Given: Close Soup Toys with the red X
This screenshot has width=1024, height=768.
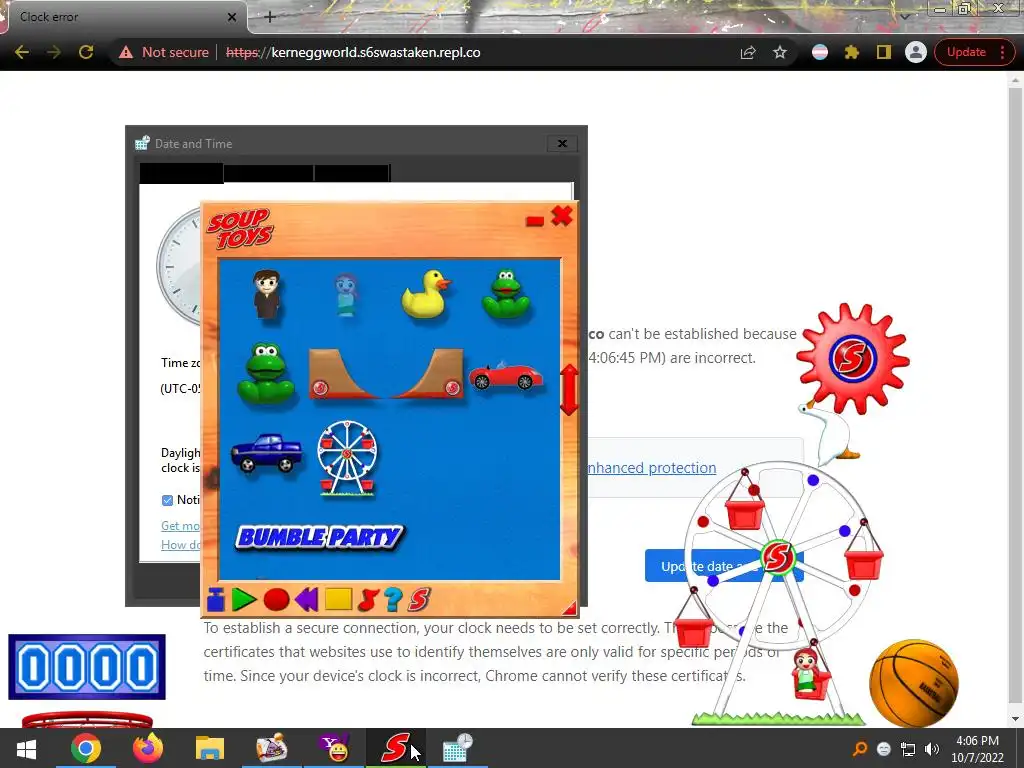Looking at the screenshot, I should pos(562,216).
